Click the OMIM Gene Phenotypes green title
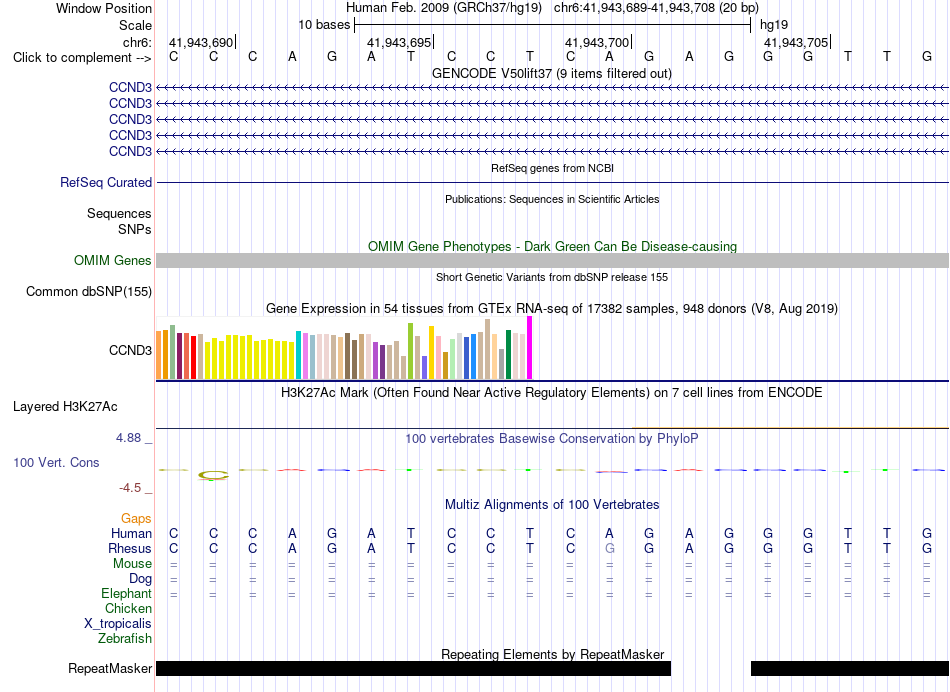 pyautogui.click(x=552, y=246)
